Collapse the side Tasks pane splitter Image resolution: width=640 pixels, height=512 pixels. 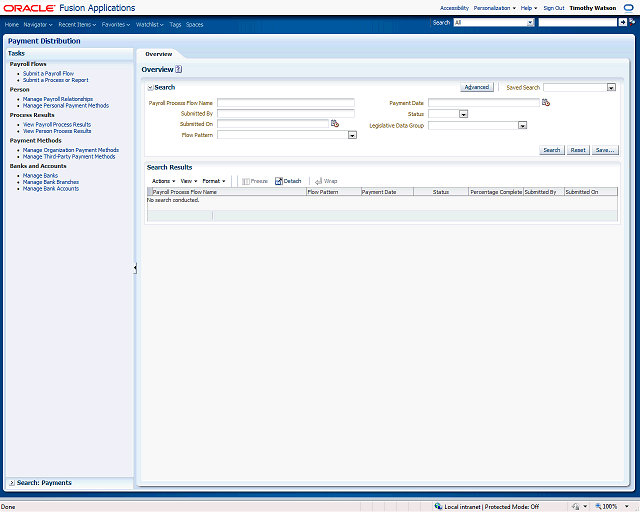coord(135,268)
